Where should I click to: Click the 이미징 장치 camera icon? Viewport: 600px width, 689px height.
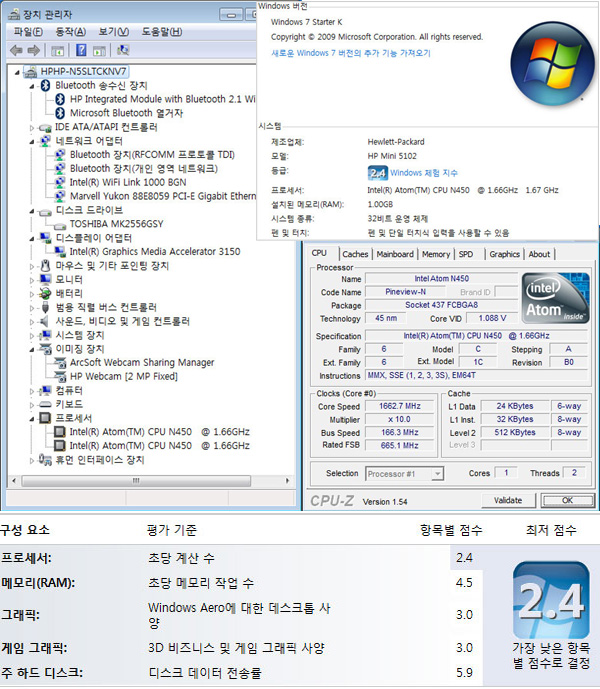(x=45, y=349)
